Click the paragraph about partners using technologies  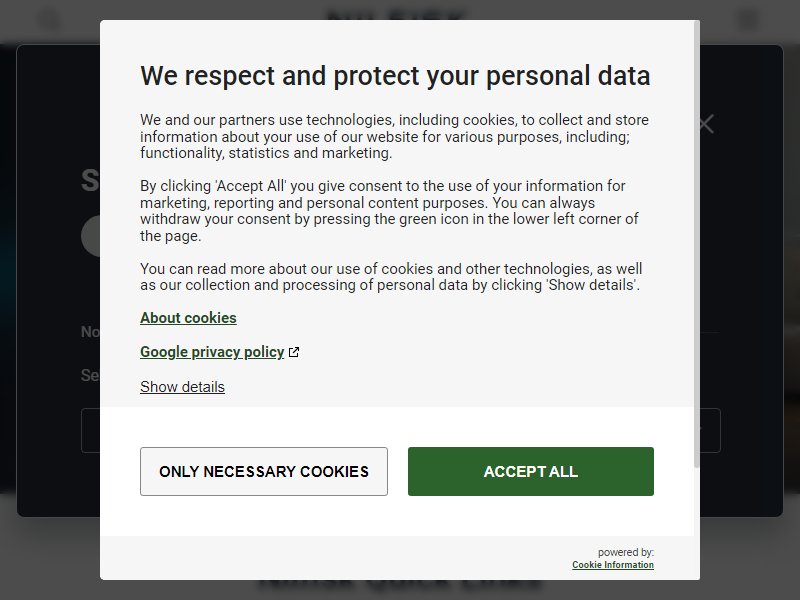[394, 136]
